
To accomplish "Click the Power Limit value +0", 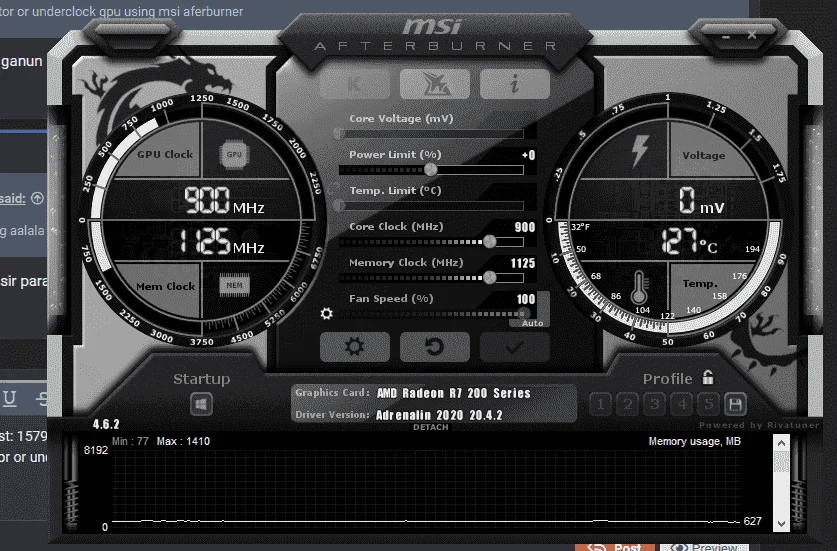I will pos(528,155).
